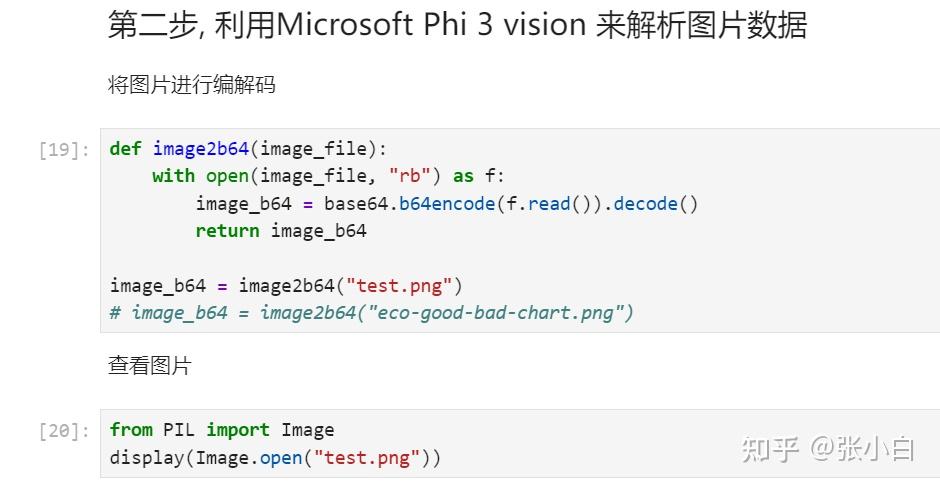Click the 知乎 watermark logo

pyautogui.click(x=770, y=450)
